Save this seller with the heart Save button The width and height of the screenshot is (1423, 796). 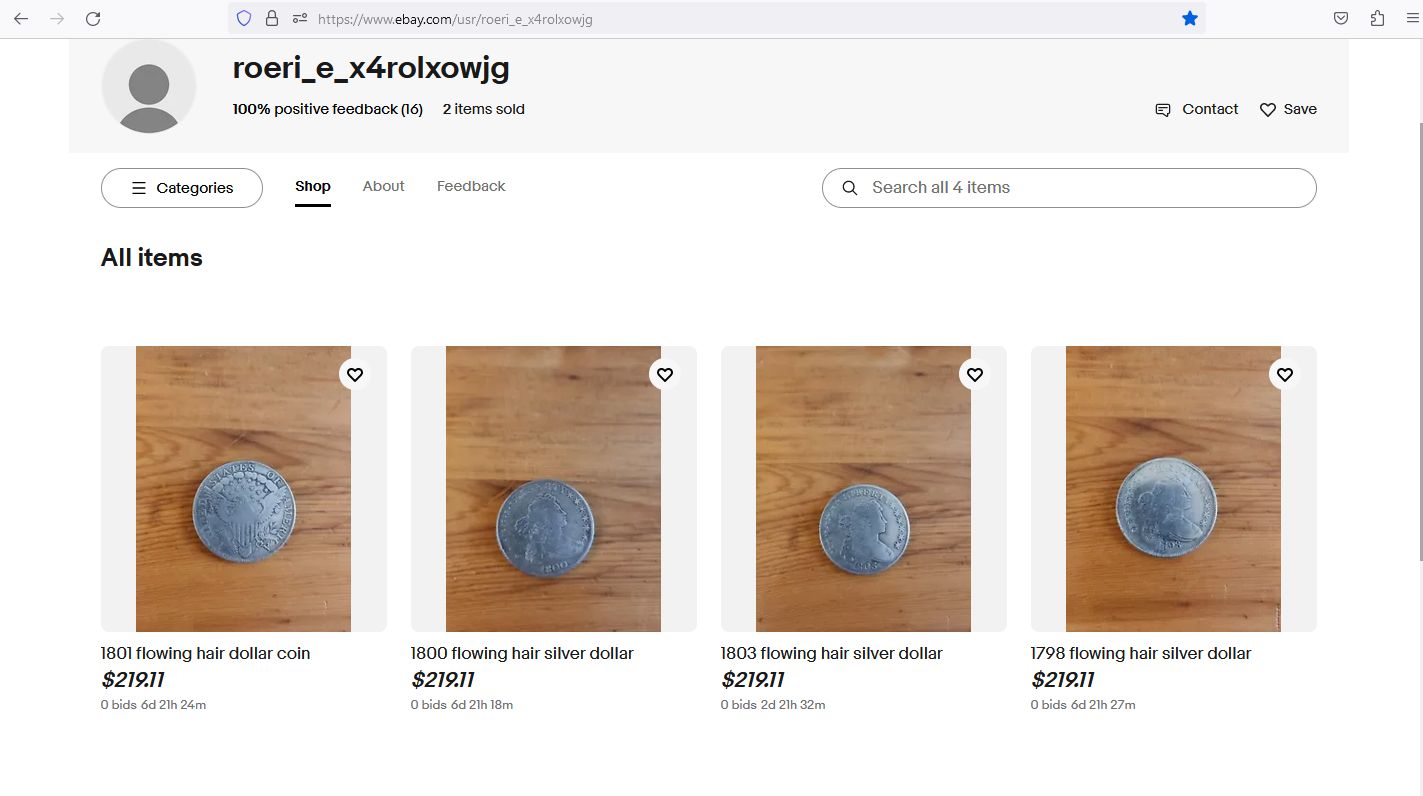tap(1288, 109)
